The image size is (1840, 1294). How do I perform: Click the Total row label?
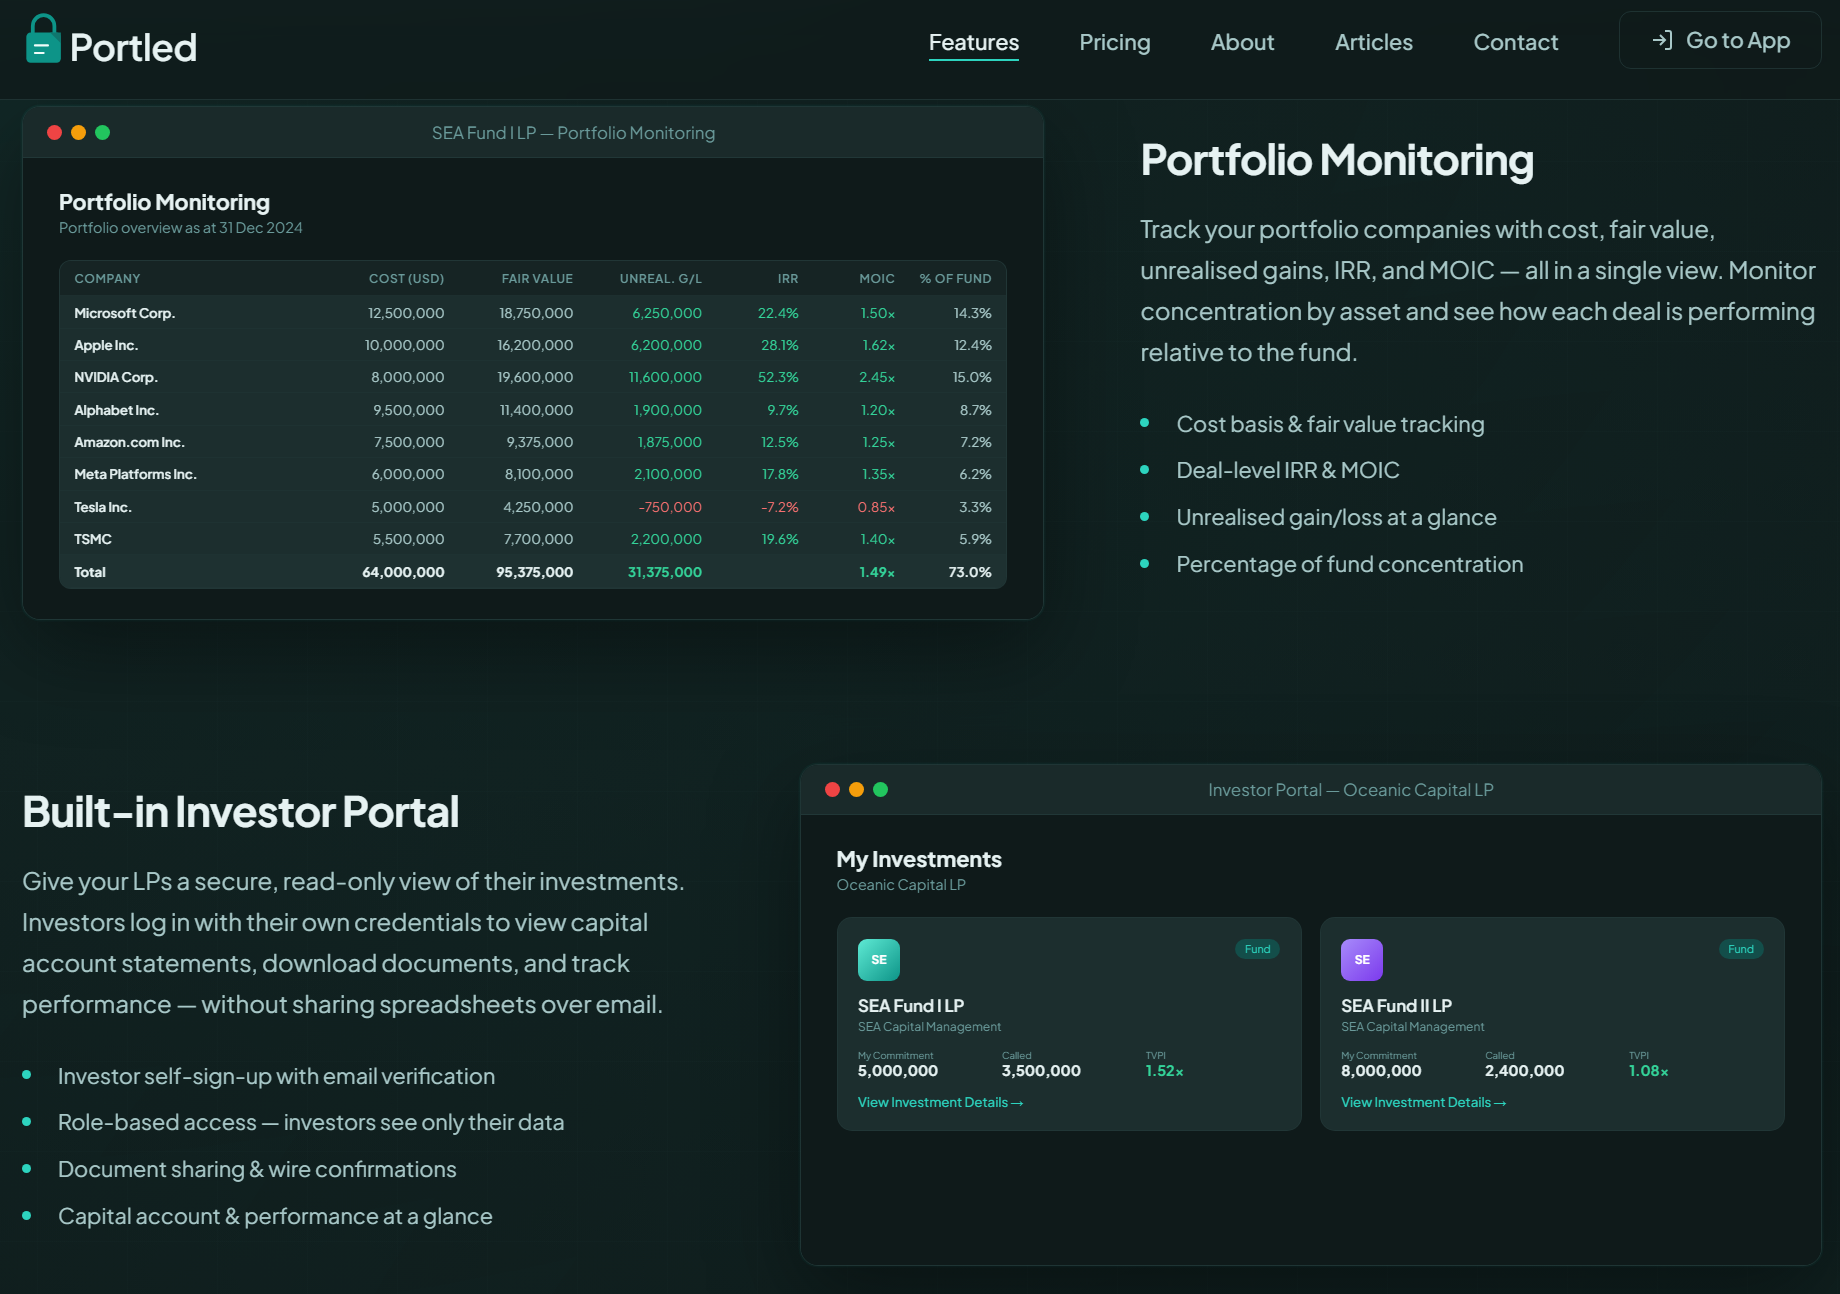click(90, 572)
